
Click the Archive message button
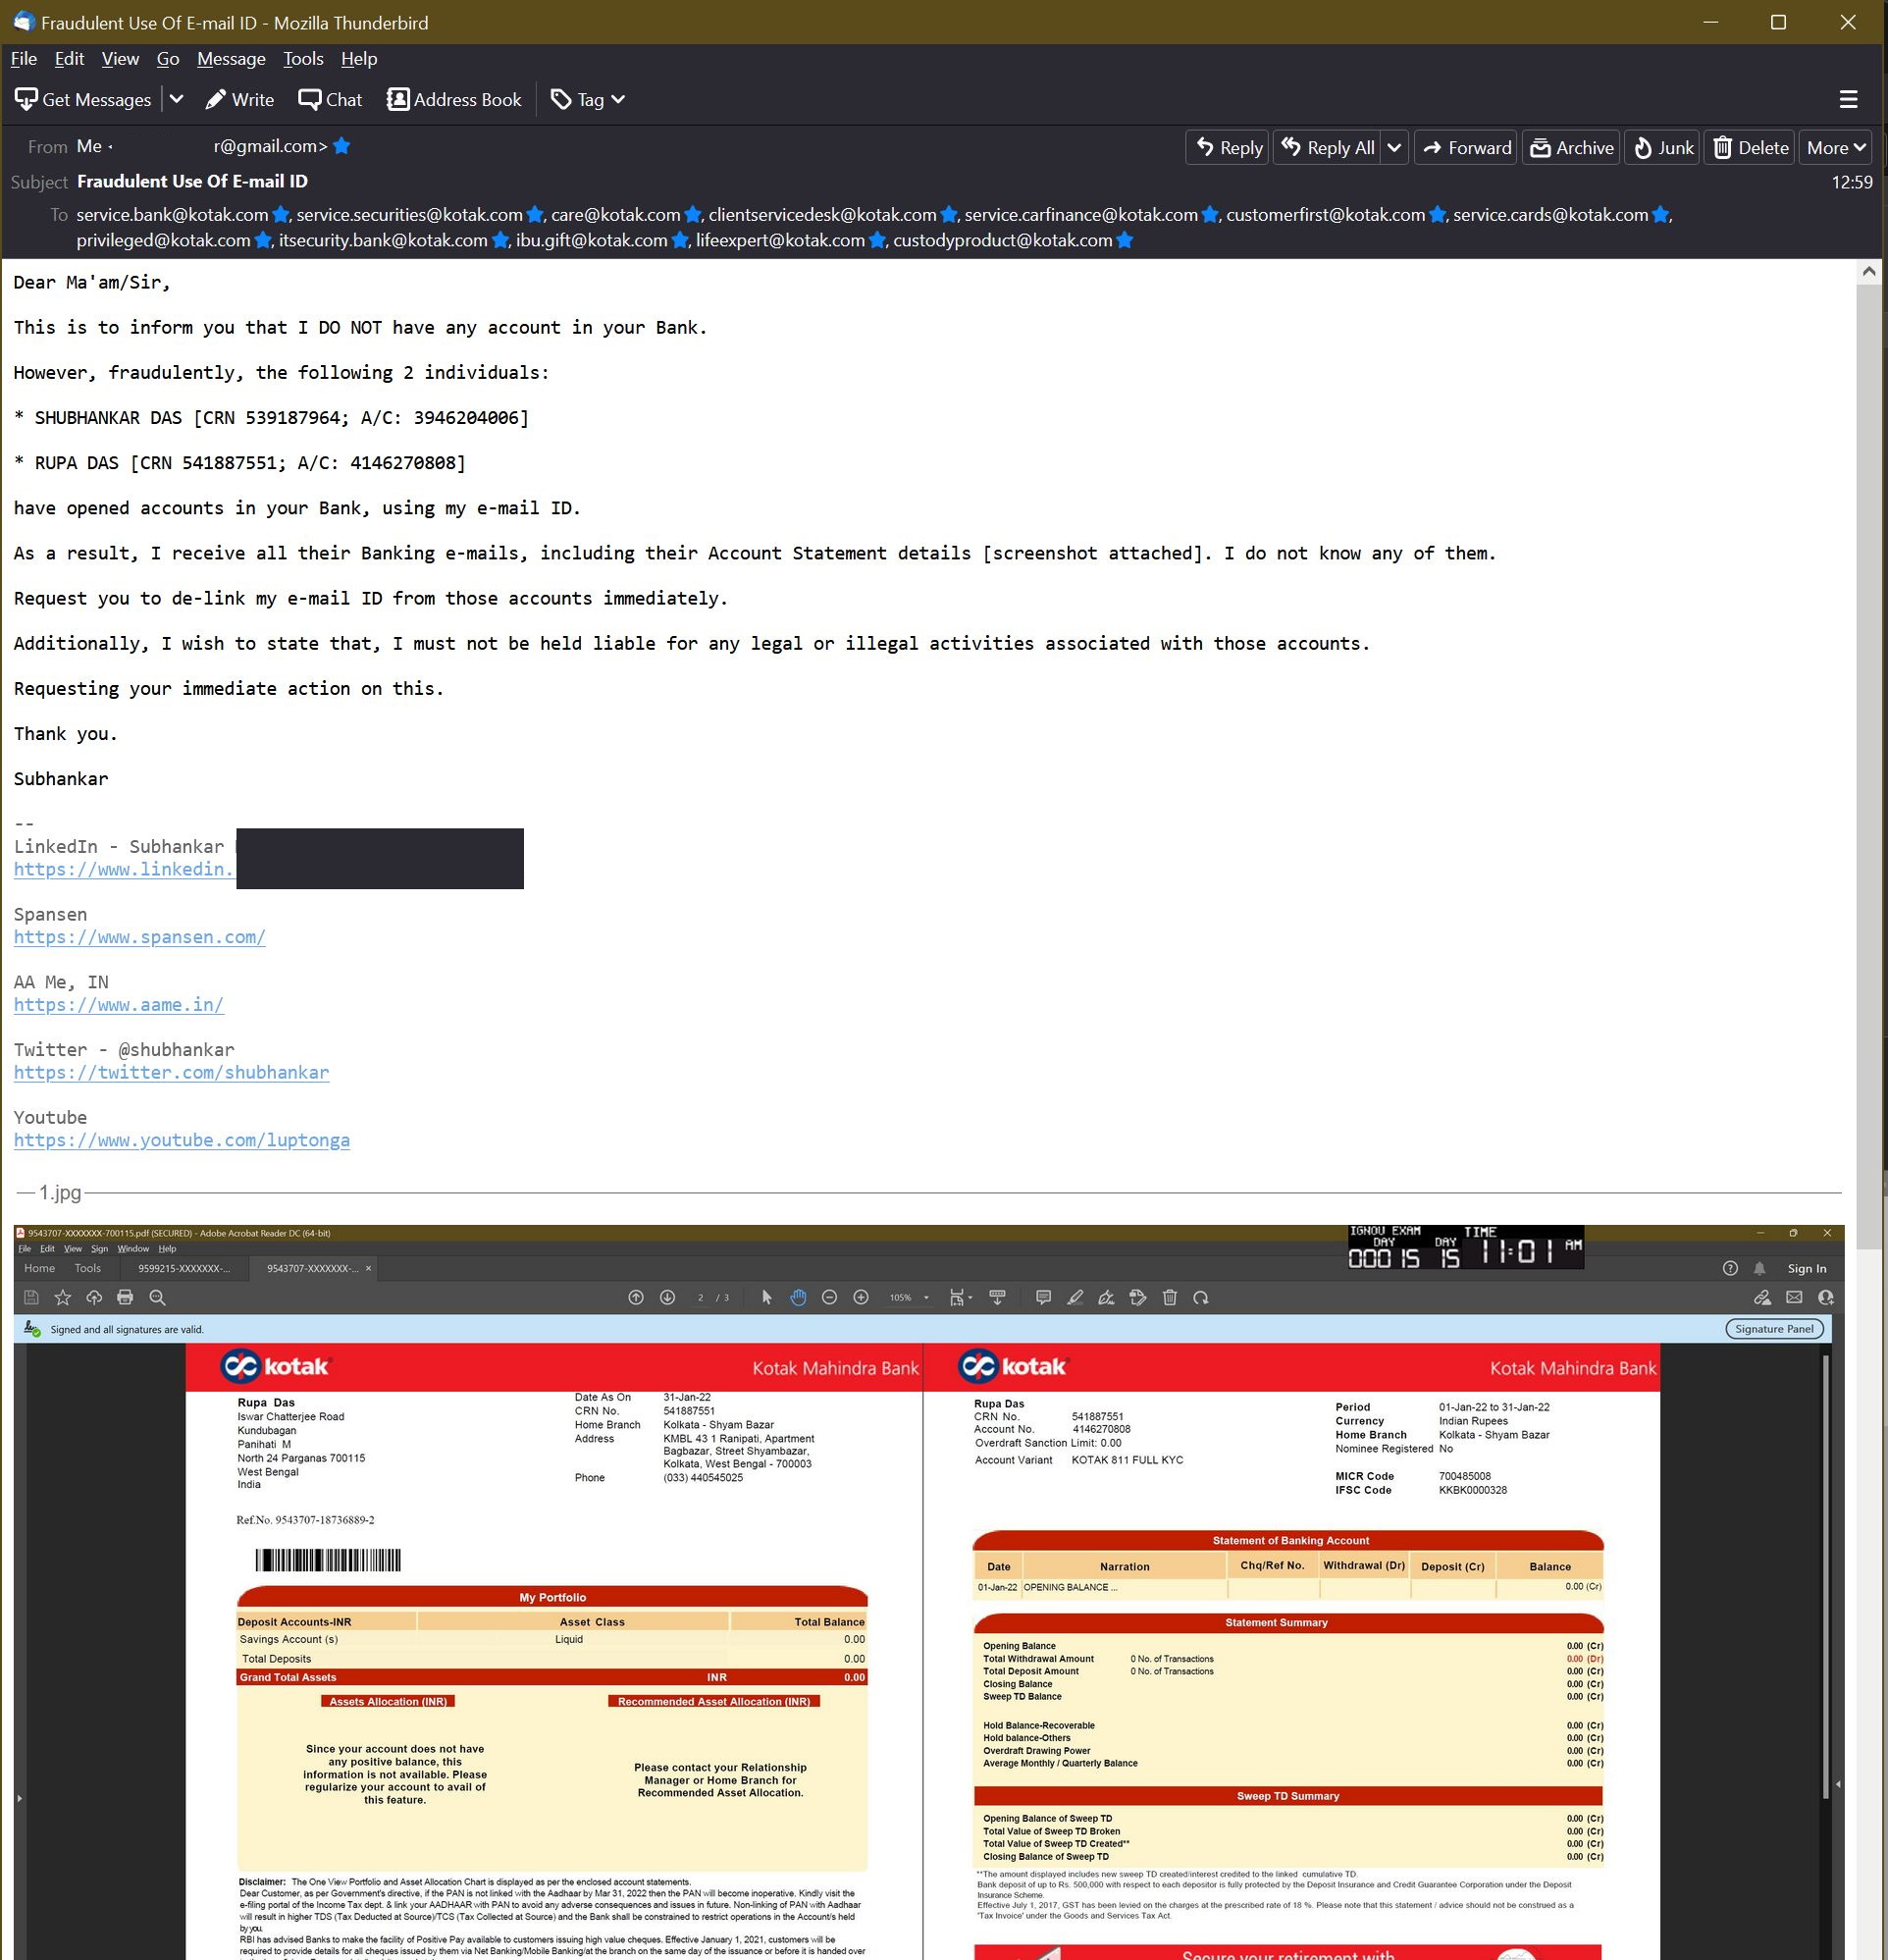tap(1571, 148)
